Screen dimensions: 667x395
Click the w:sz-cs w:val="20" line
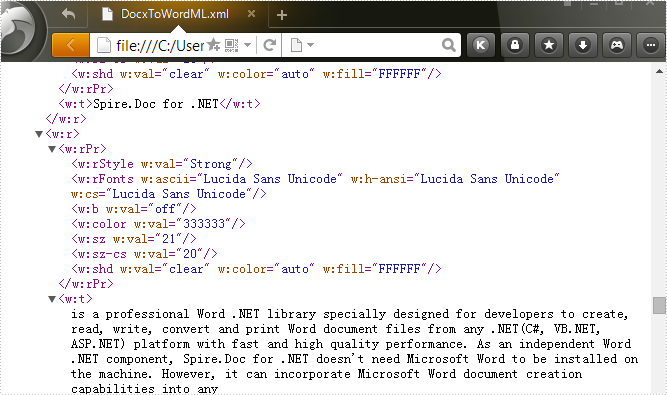(x=144, y=254)
